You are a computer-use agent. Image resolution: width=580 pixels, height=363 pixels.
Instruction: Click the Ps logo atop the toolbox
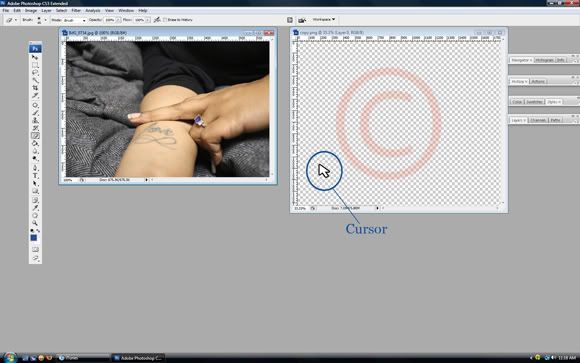pyautogui.click(x=35, y=48)
